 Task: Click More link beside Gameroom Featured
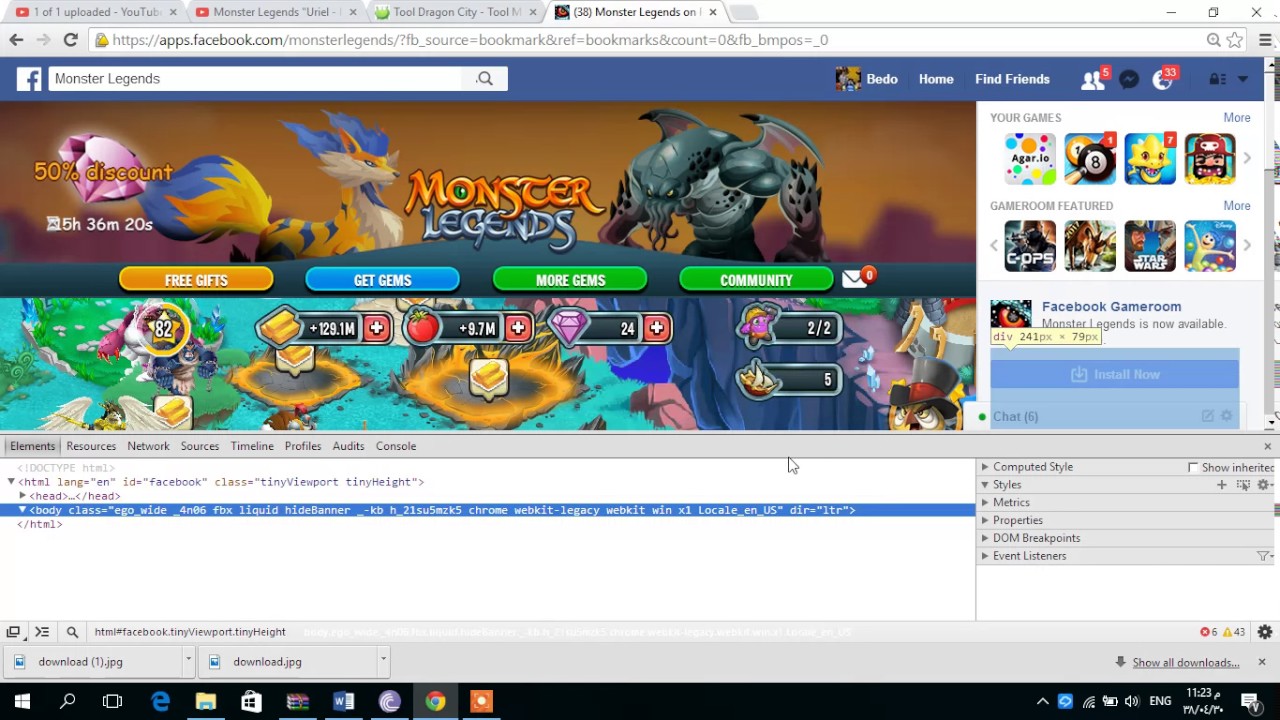(1237, 206)
